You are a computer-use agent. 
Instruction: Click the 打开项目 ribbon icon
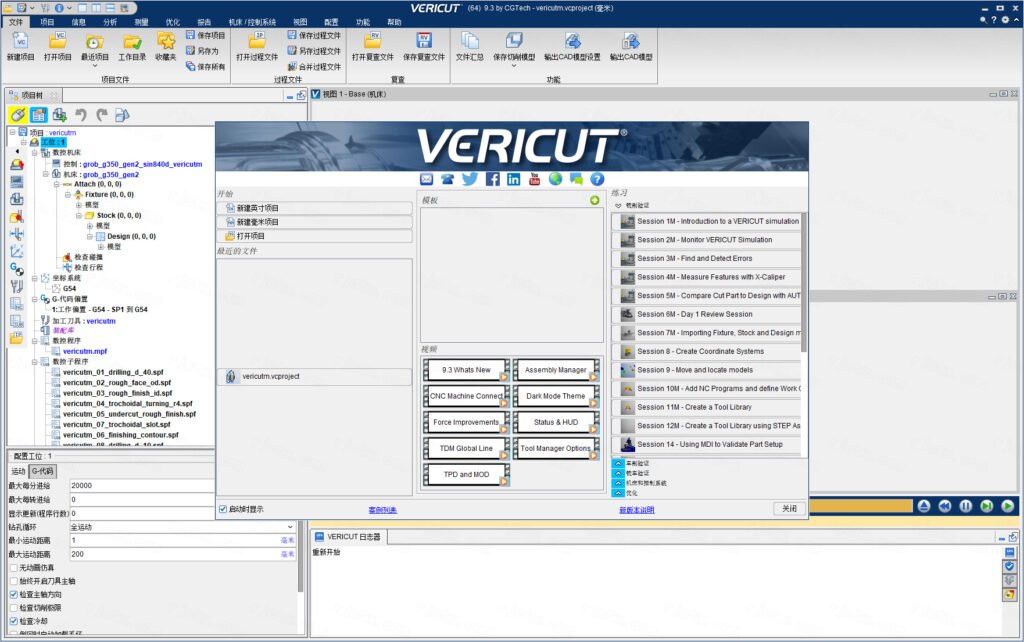(x=57, y=42)
